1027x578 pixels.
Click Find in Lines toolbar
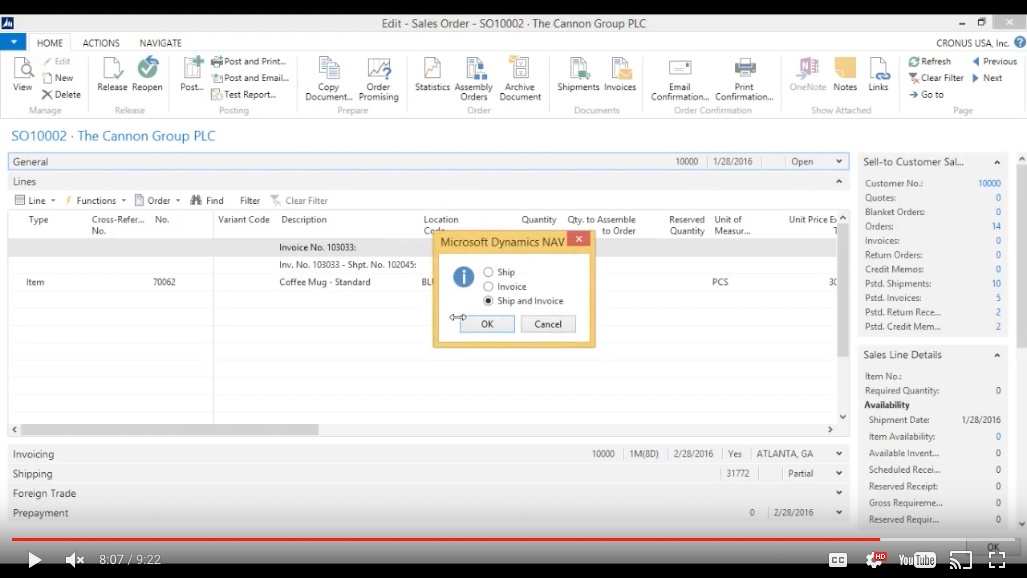tap(207, 201)
